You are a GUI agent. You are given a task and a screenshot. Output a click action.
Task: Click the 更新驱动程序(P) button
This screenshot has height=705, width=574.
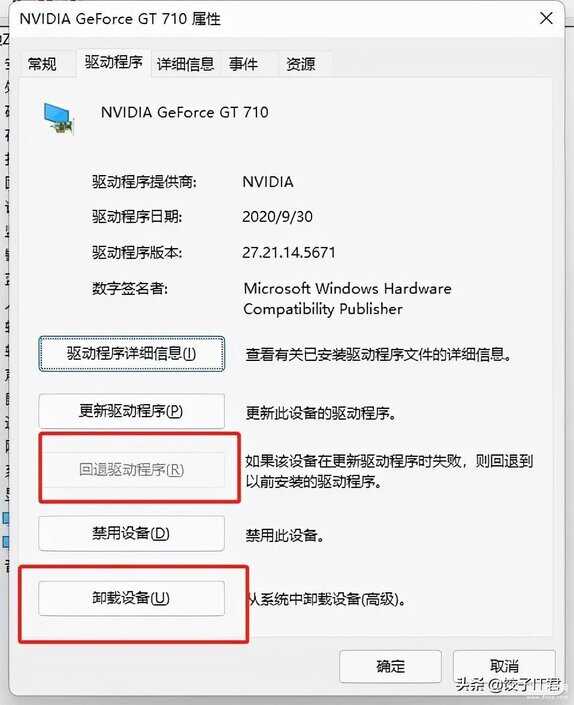132,411
